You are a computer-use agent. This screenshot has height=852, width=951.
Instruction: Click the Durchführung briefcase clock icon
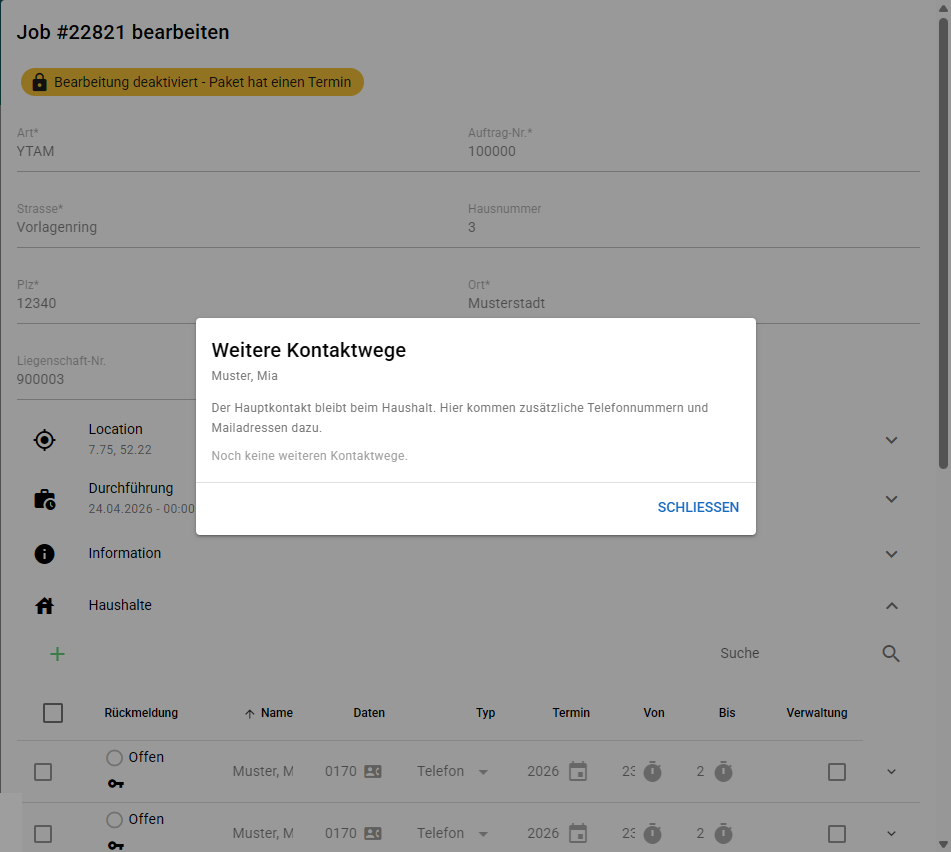coord(44,499)
